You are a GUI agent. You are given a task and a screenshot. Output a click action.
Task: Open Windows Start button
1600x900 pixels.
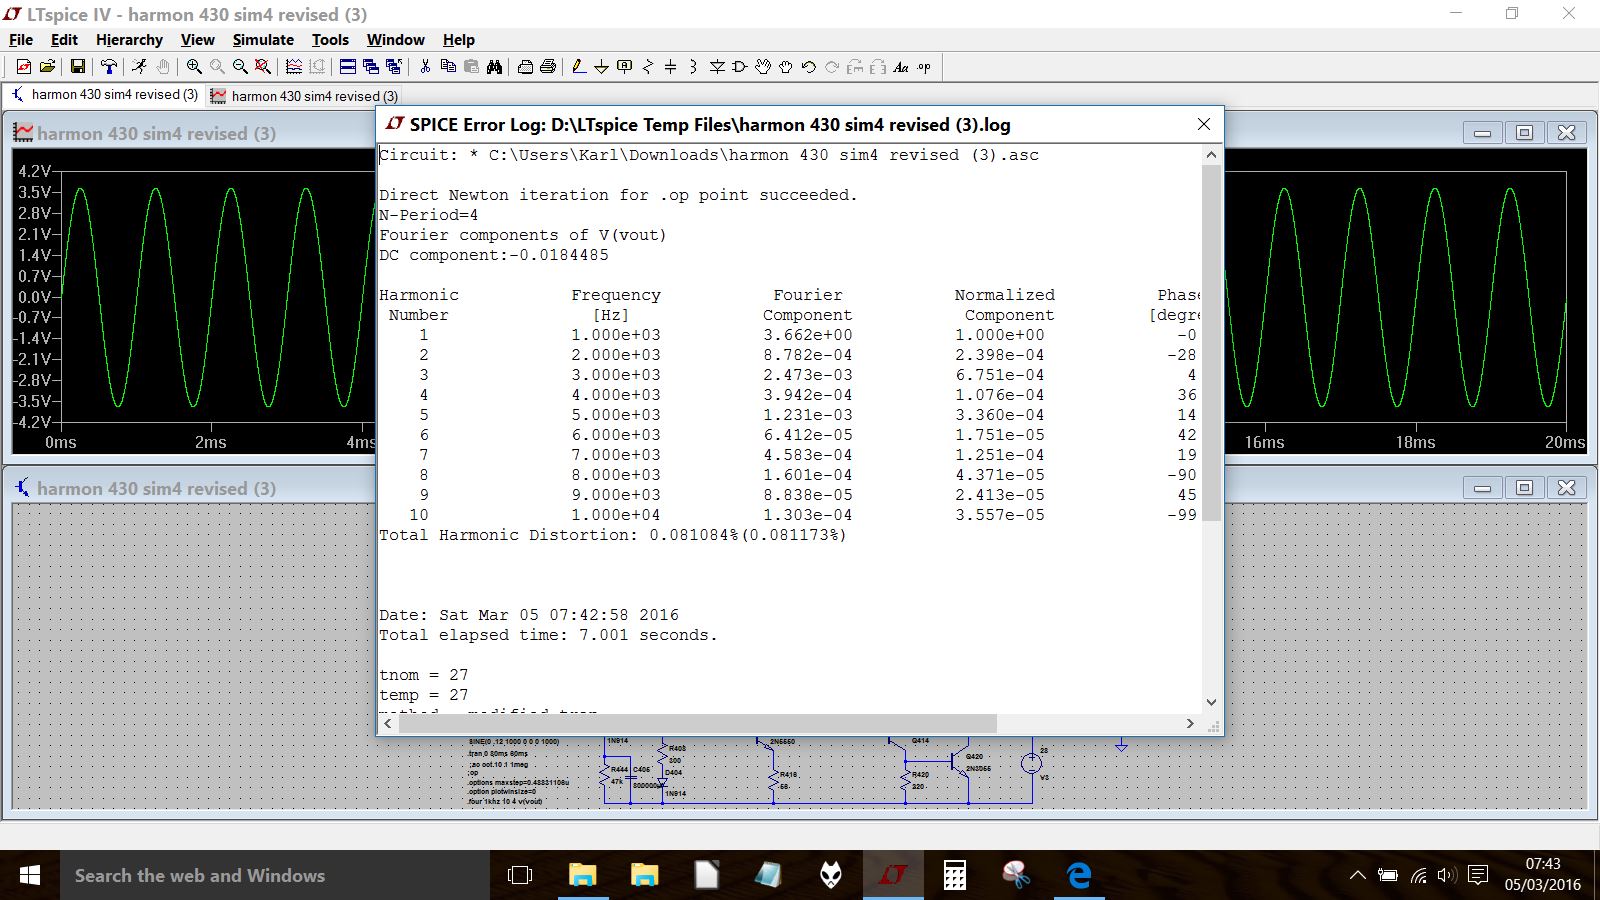pos(30,875)
